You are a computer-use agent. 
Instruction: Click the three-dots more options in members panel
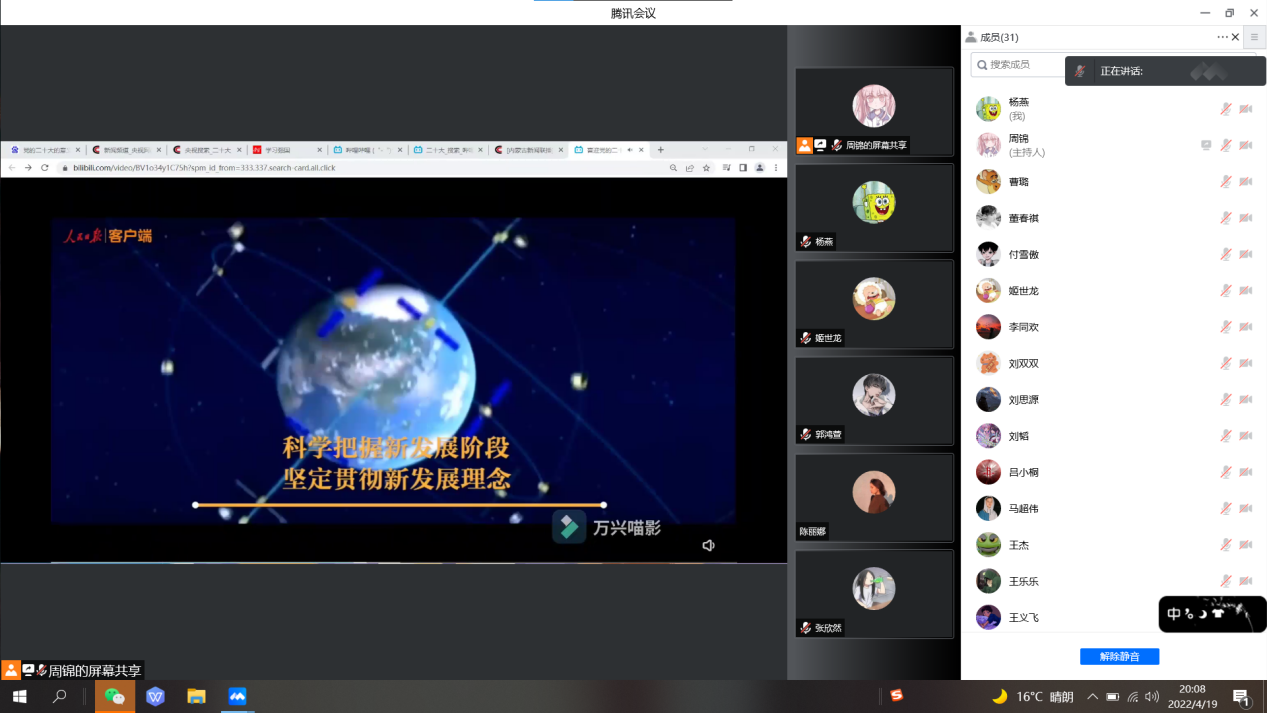[x=1222, y=37]
